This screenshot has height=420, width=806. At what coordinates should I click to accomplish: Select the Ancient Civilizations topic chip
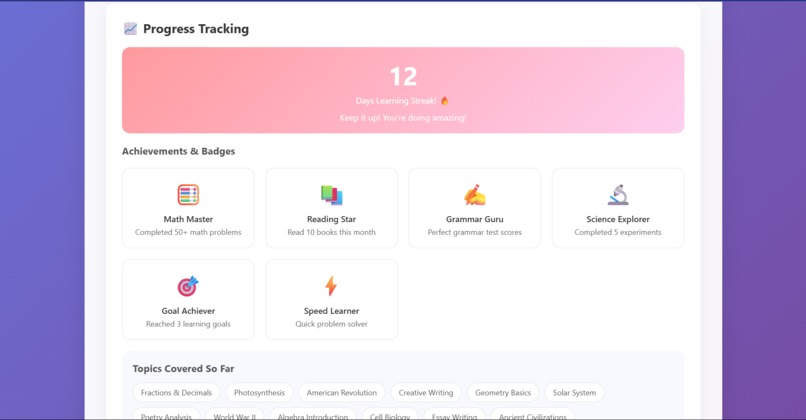coord(533,415)
